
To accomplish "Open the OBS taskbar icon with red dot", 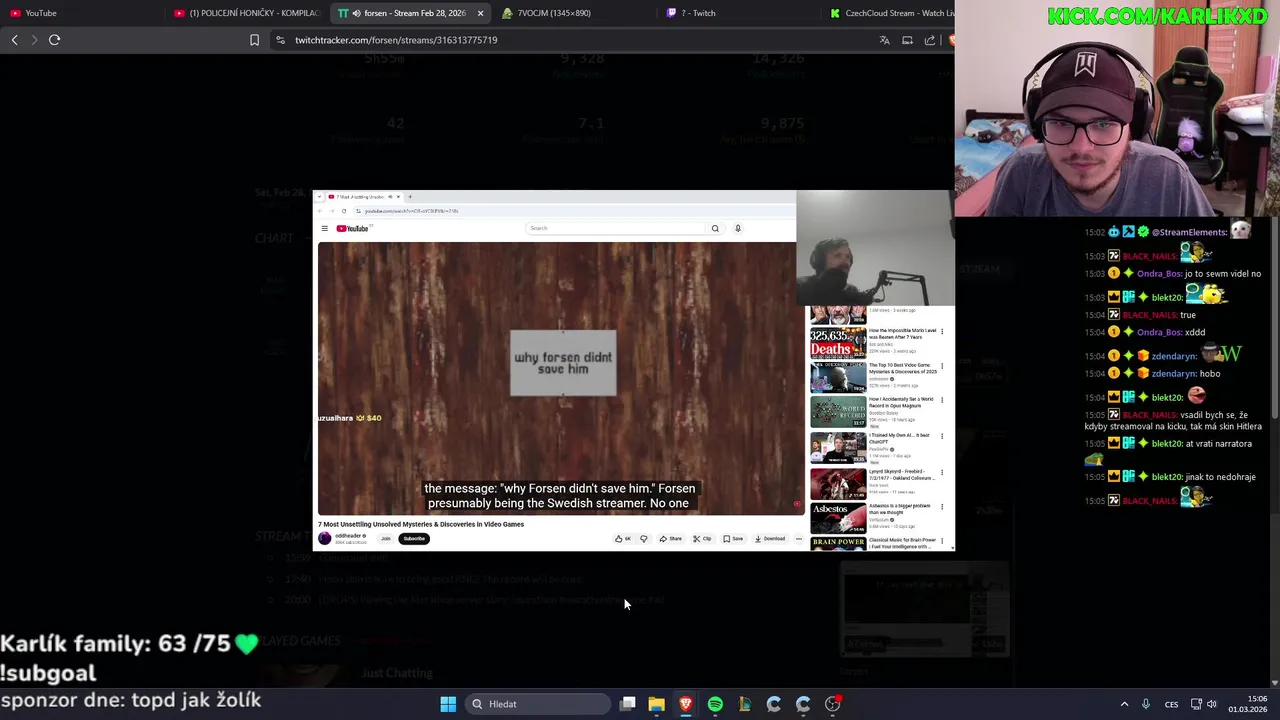I will pos(832,704).
